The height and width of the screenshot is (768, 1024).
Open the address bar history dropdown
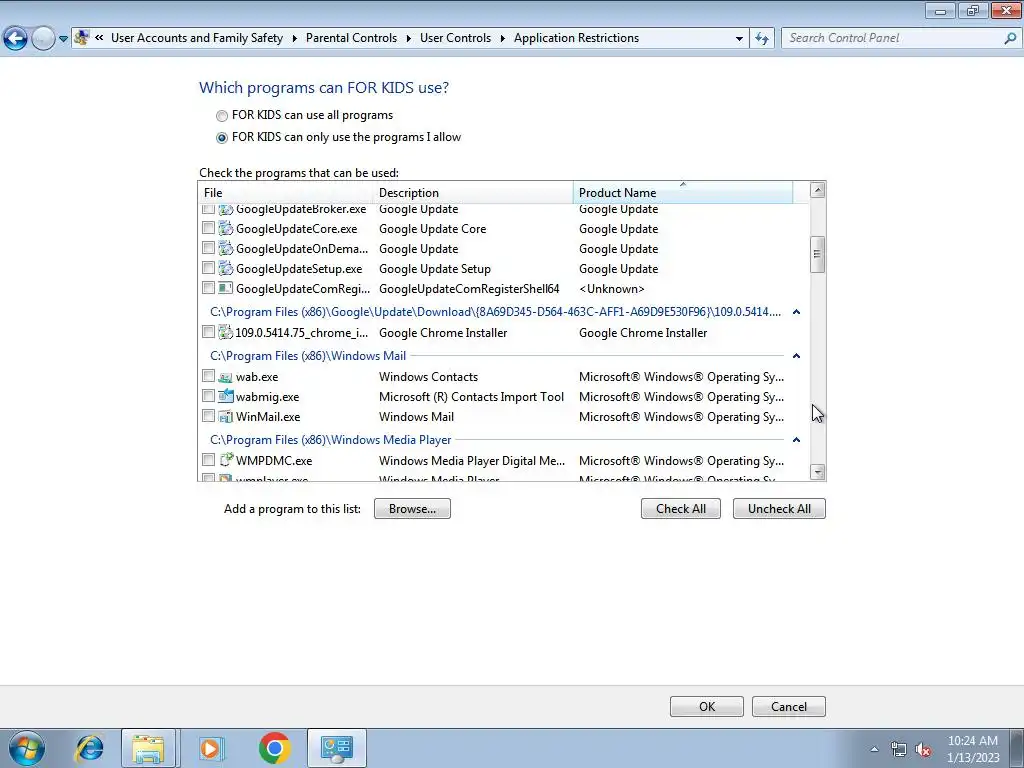click(x=739, y=38)
